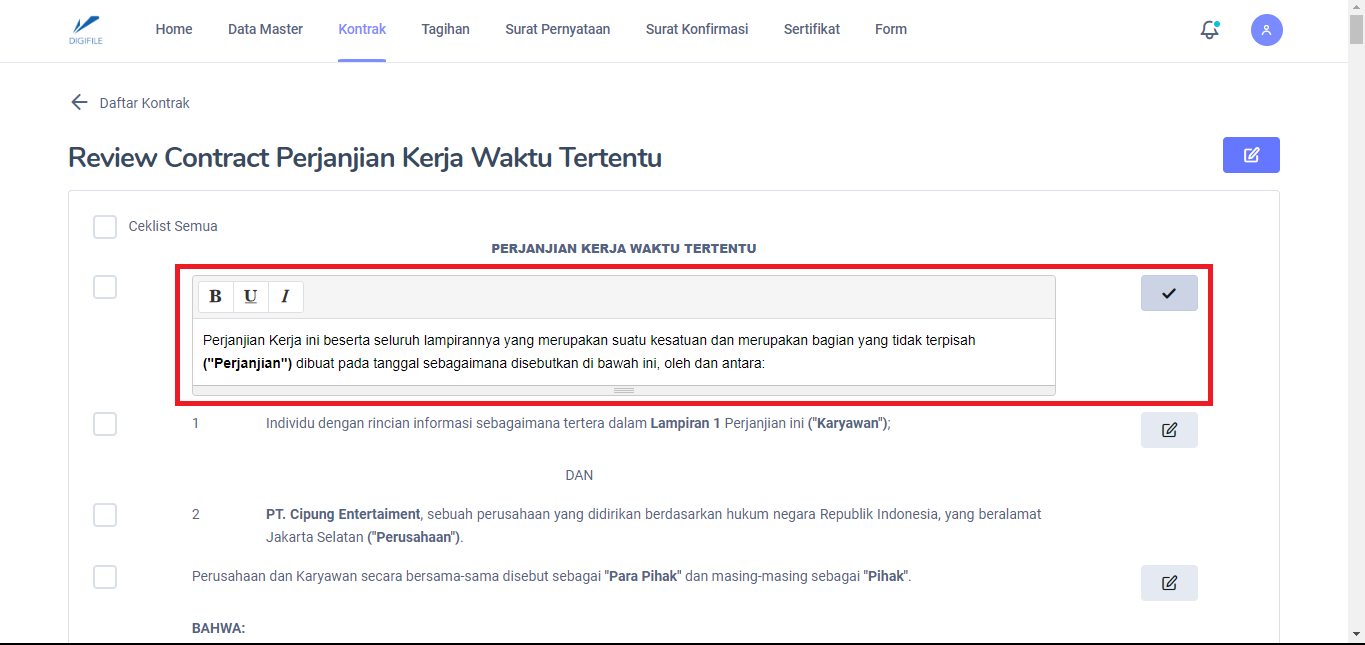Click the blue edit contract button
Viewport: 1365px width, 645px height.
click(1250, 155)
